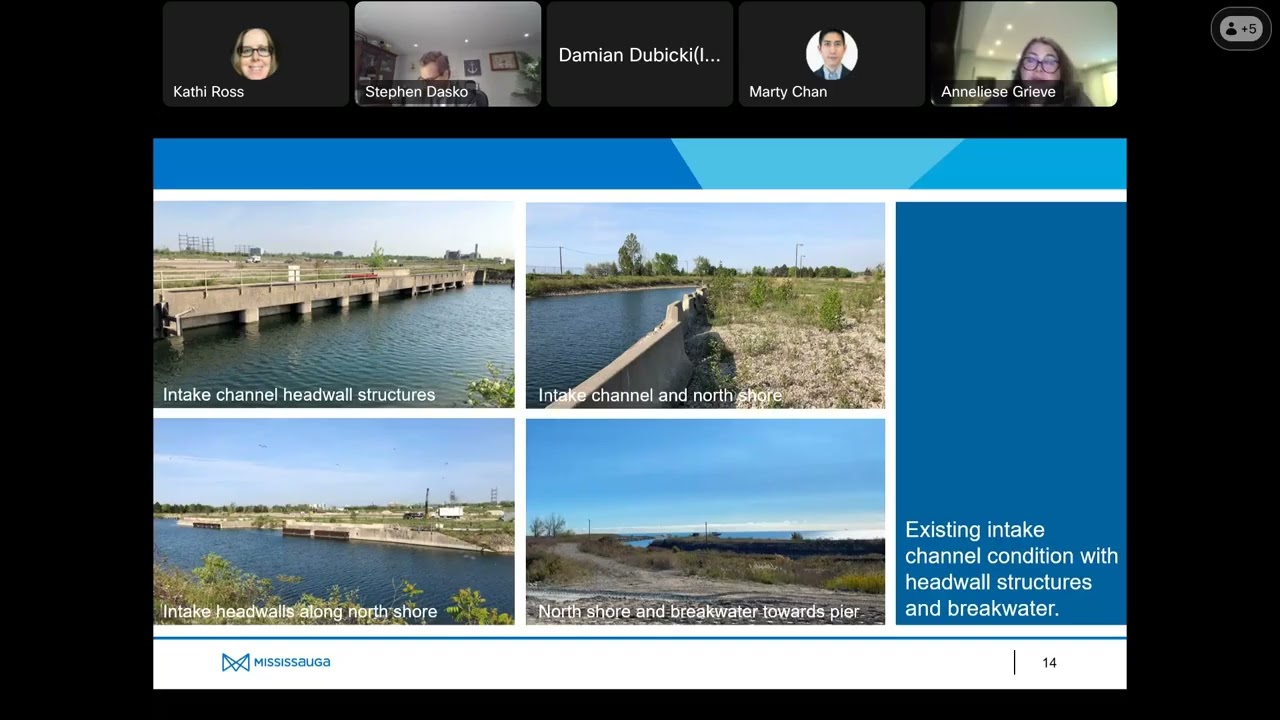Click the 'Kathi Ross' name label
The height and width of the screenshot is (720, 1280).
pos(208,91)
